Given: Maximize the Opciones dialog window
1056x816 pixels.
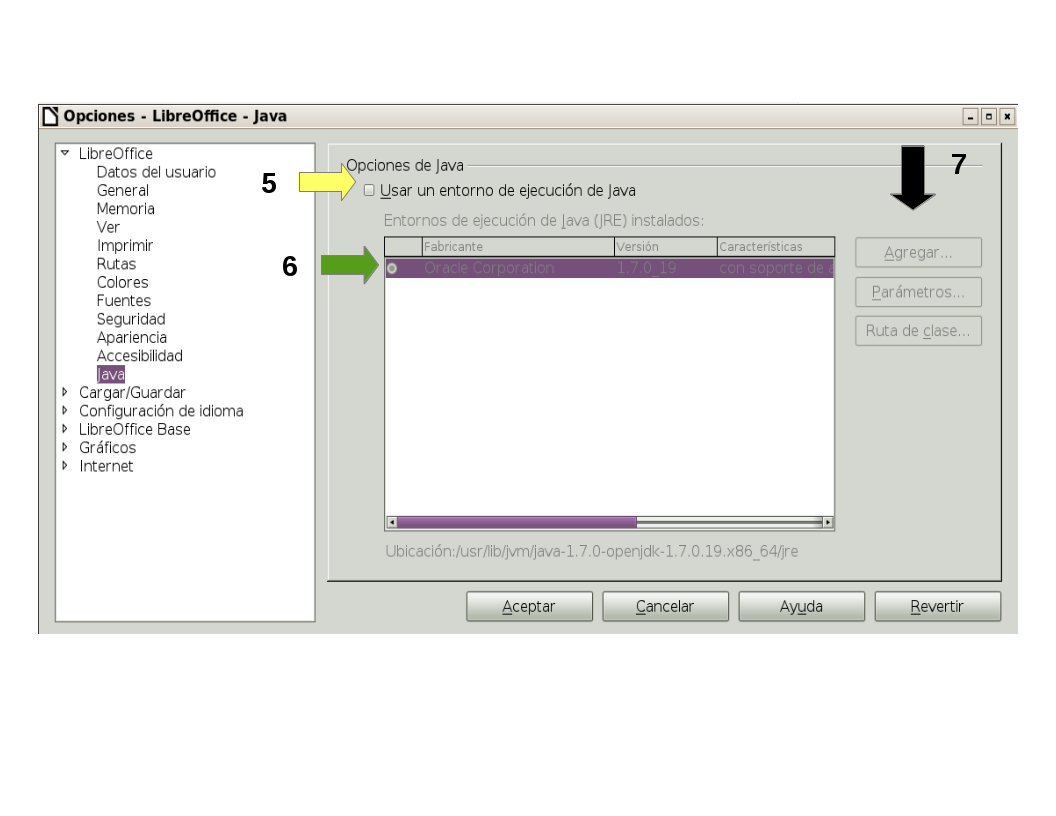Looking at the screenshot, I should (x=989, y=116).
